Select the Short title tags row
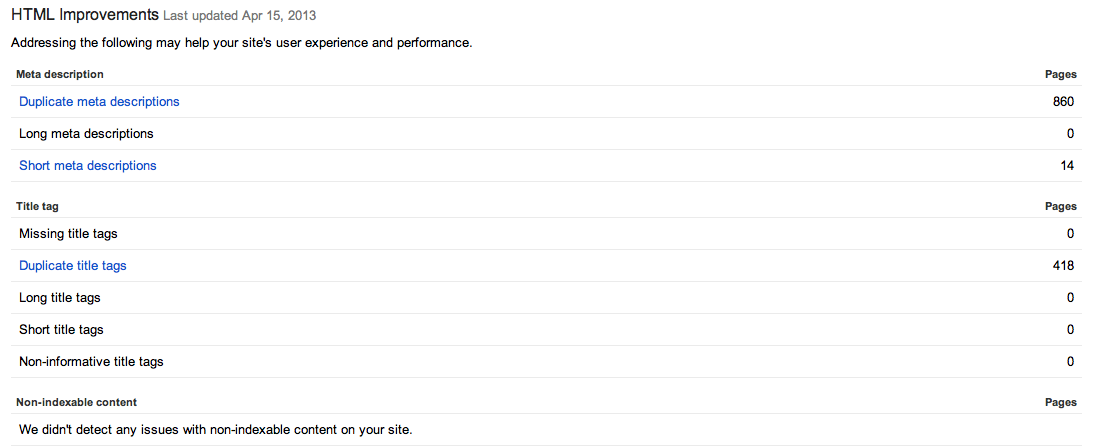Image resolution: width=1096 pixels, height=447 pixels. (547, 330)
